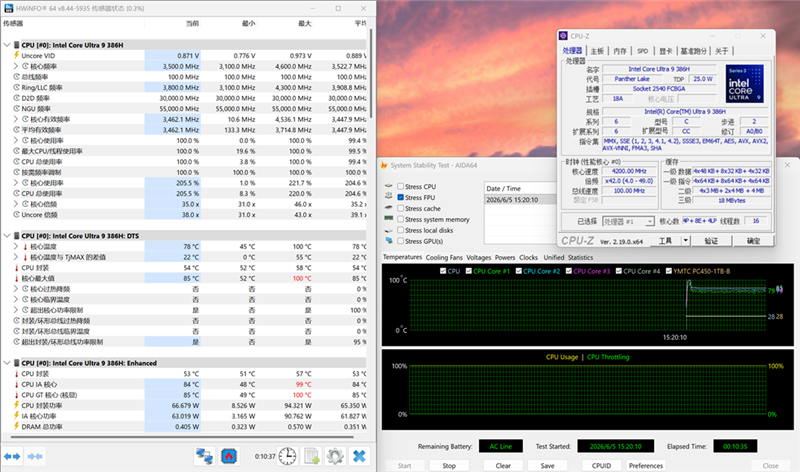Click the lightning bolt icon beside Uncore VID
Image resolution: width=800 pixels, height=472 pixels.
16,55
